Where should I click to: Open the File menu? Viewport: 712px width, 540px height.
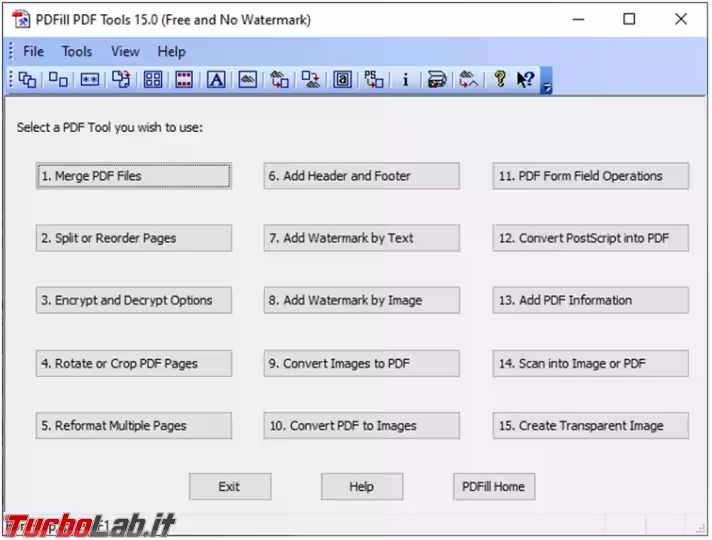tap(33, 51)
